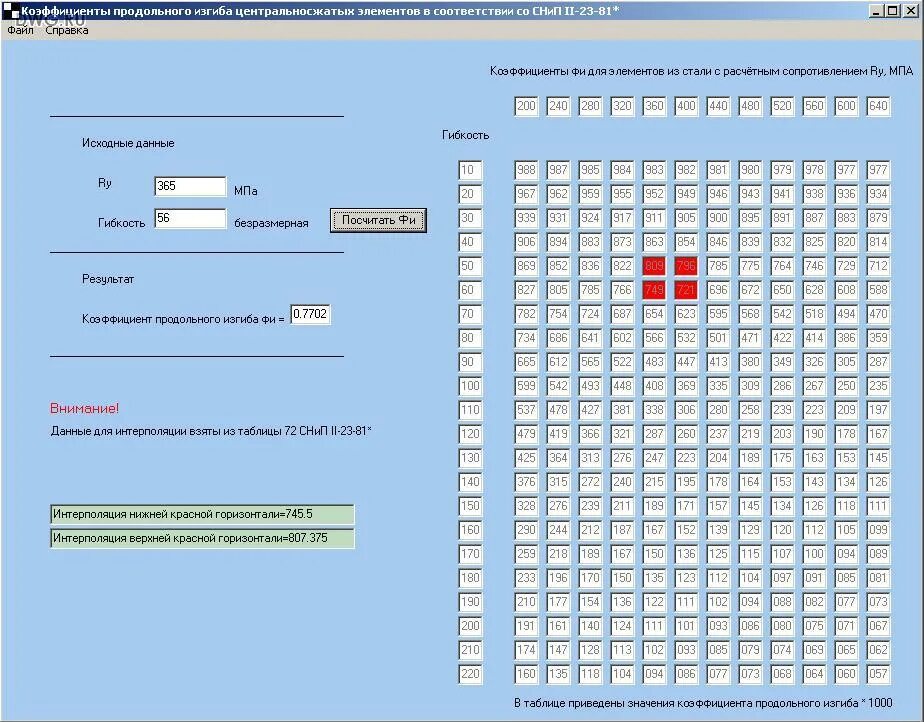Click cell 665 in row 90
The height and width of the screenshot is (722, 924).
[526, 362]
